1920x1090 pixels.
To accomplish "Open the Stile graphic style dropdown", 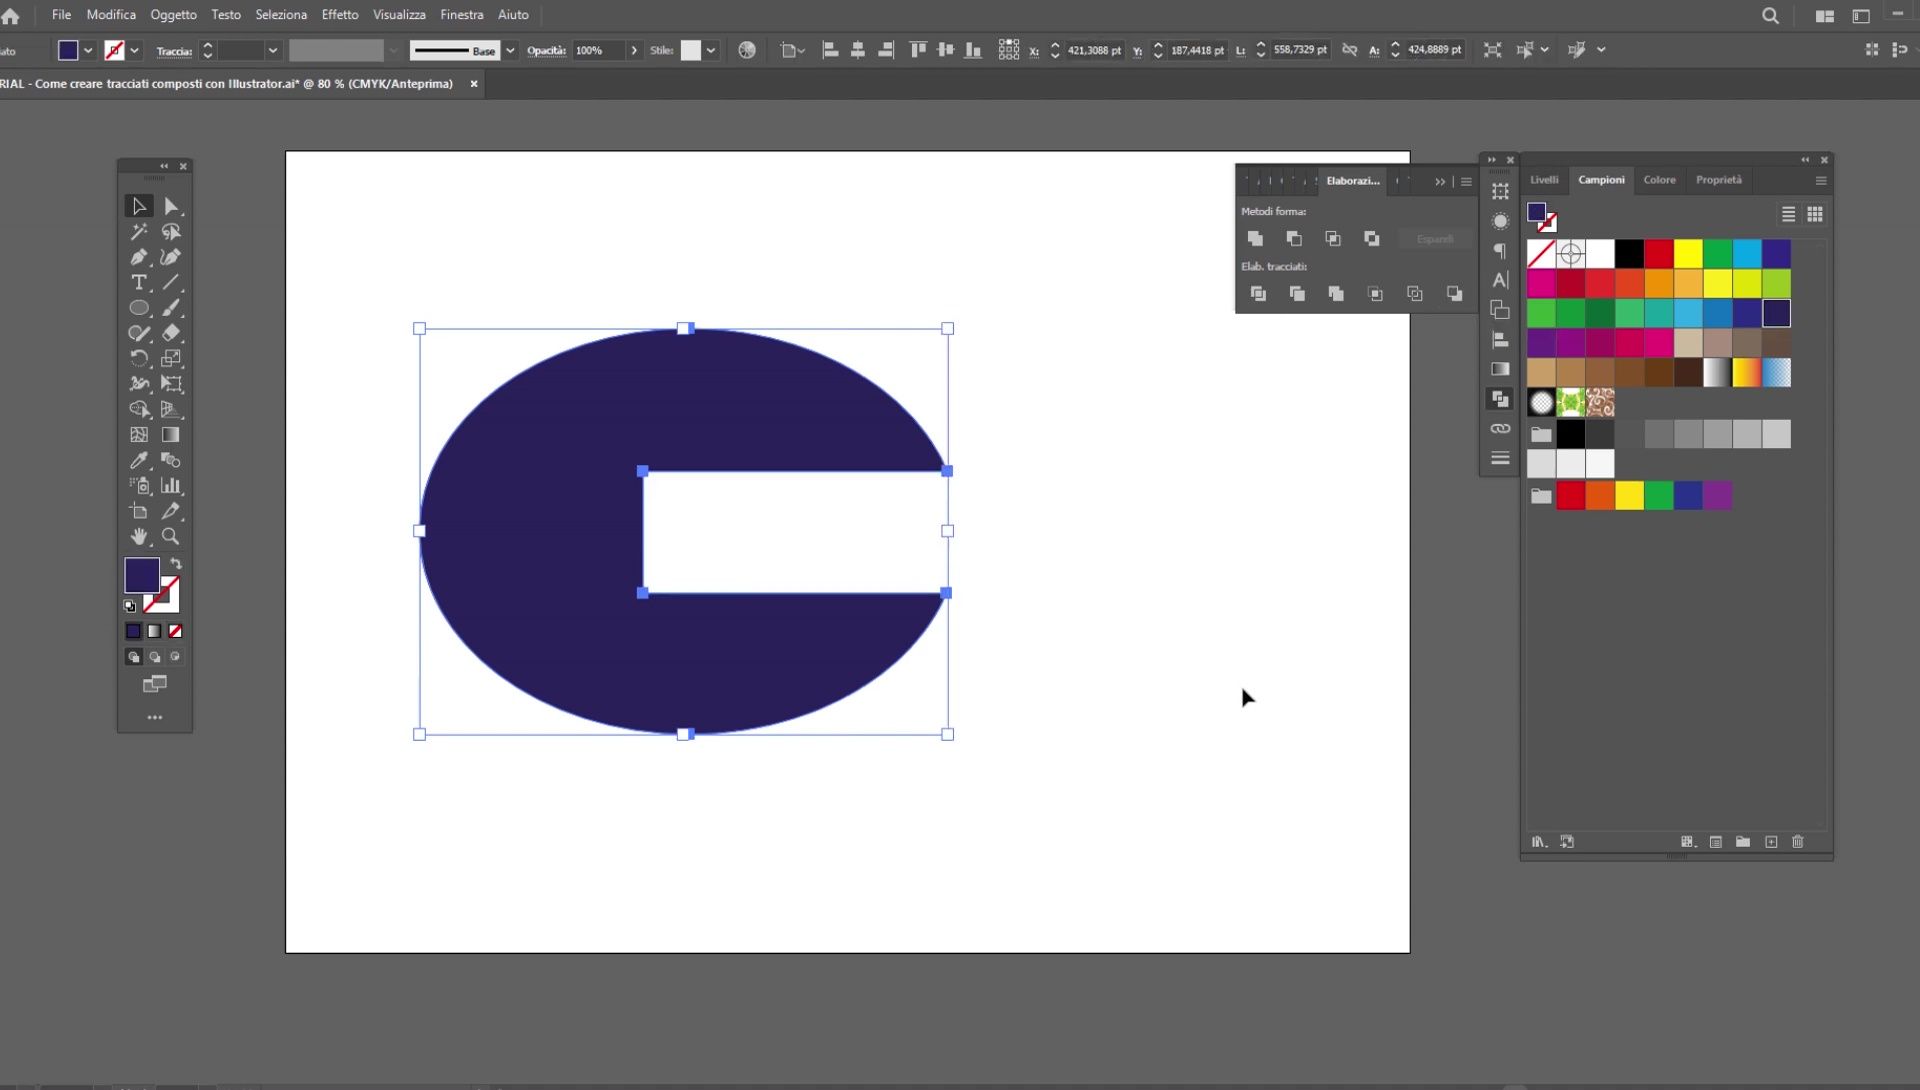I will tap(711, 50).
